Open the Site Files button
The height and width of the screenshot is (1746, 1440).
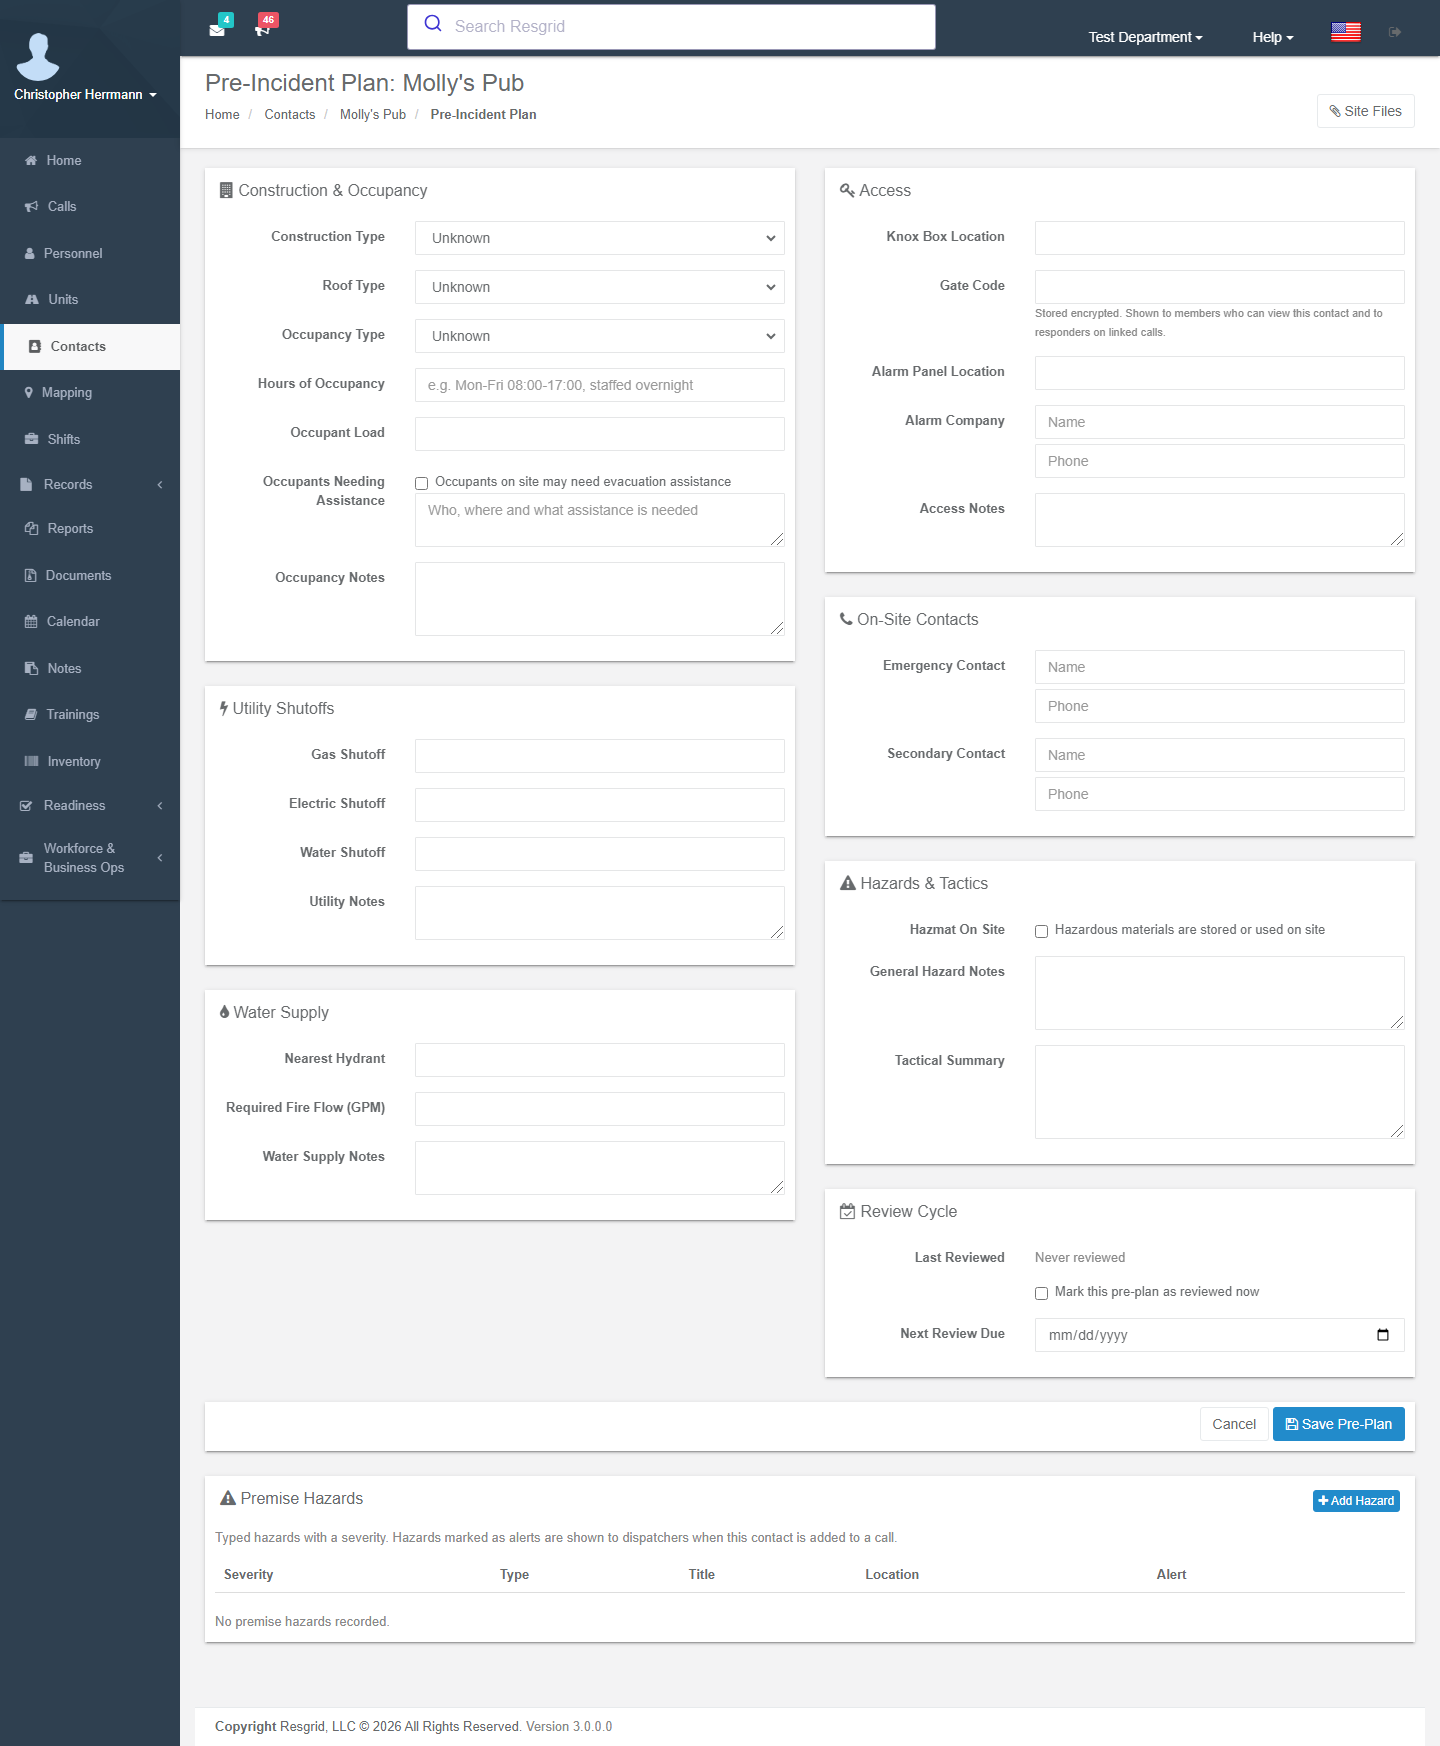[1366, 111]
